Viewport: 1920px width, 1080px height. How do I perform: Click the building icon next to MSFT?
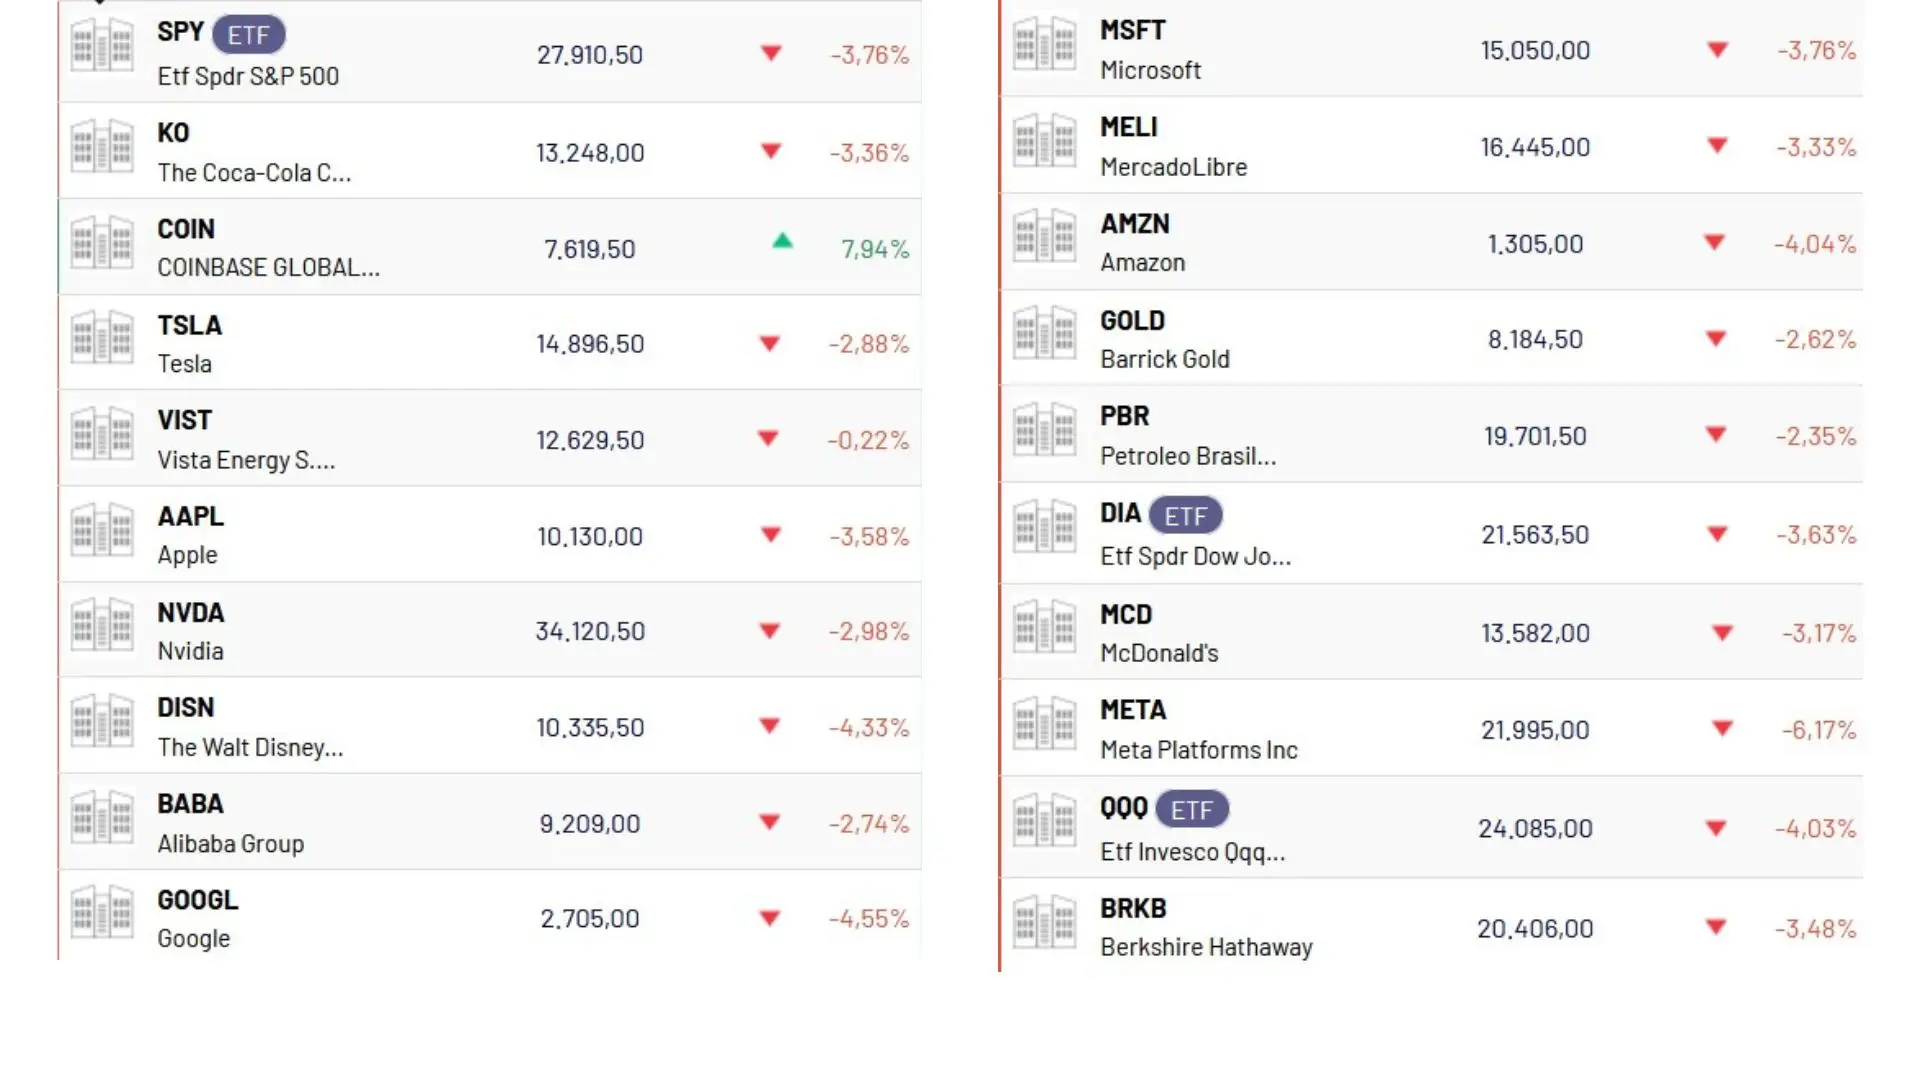point(1044,43)
